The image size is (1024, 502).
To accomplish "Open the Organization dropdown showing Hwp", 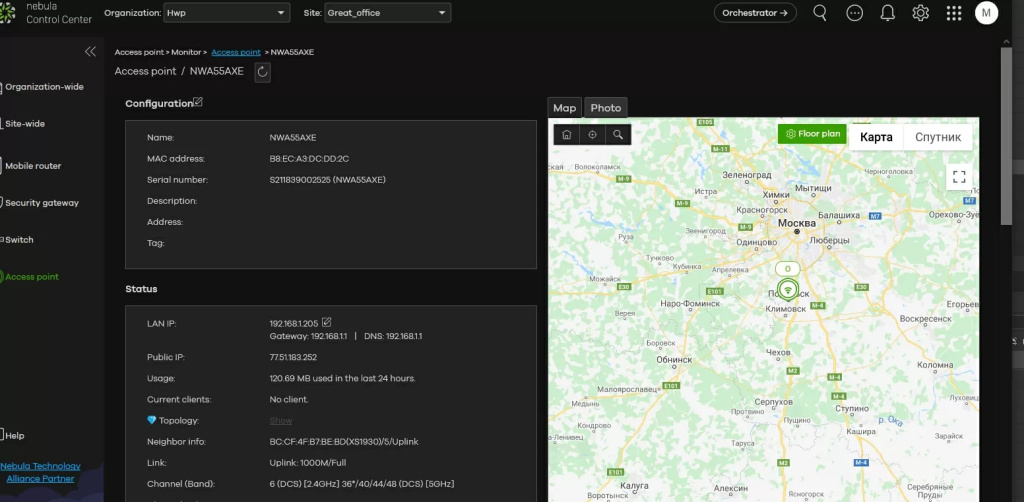I will pos(226,14).
